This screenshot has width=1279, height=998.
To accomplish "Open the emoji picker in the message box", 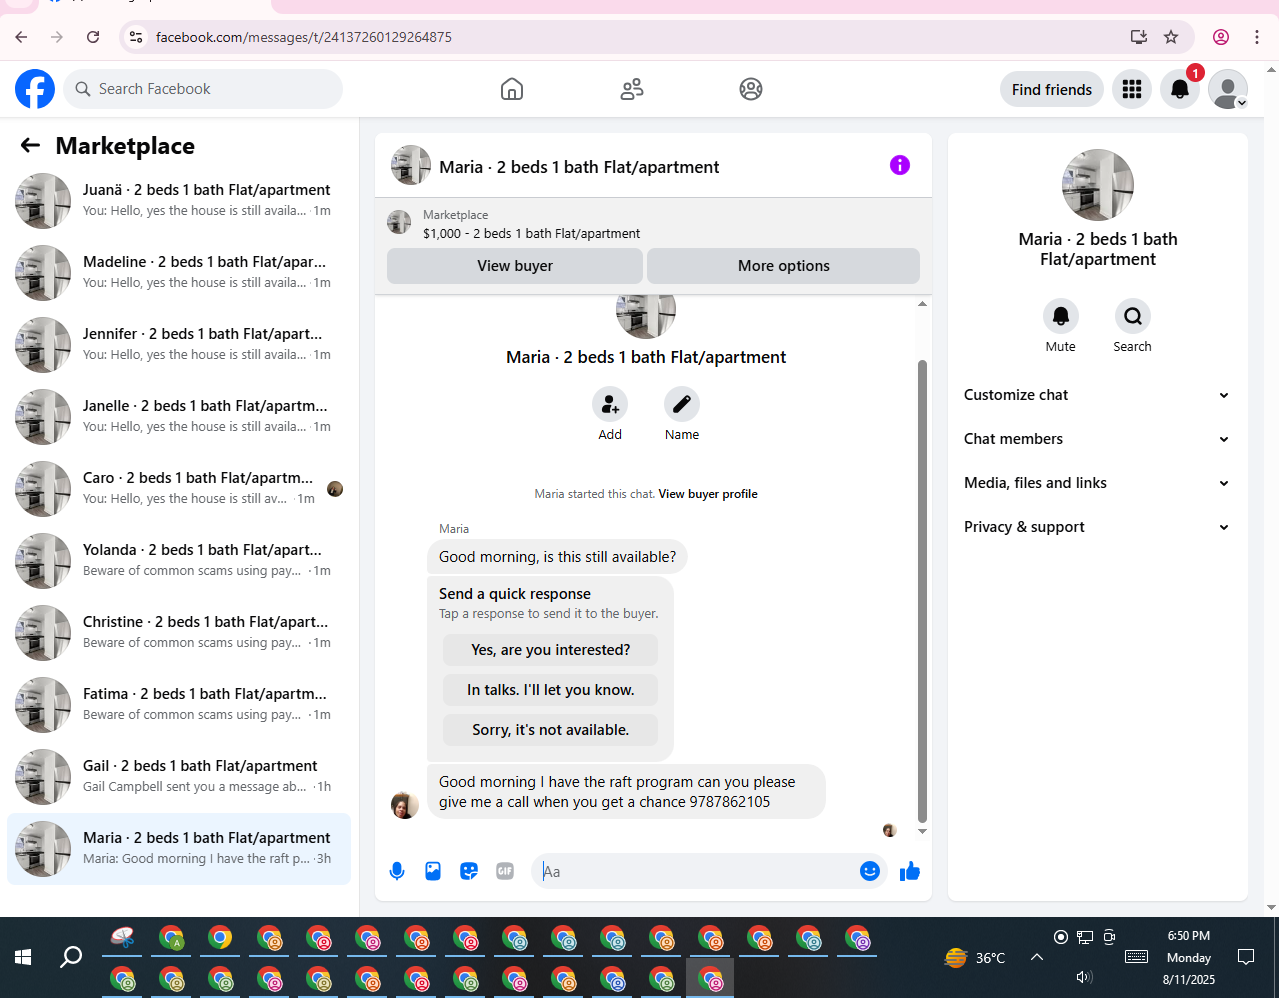I will 870,871.
